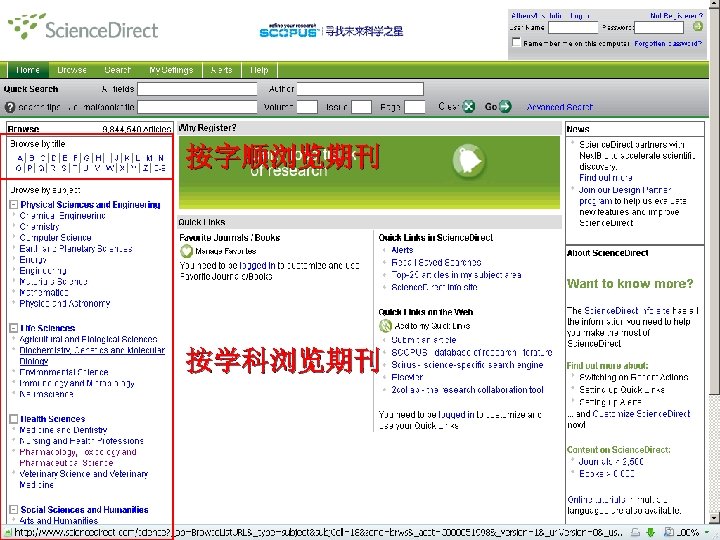Open Agricultural and Biological Sciences
Screen dimensions: 720x540
[x=88, y=339]
